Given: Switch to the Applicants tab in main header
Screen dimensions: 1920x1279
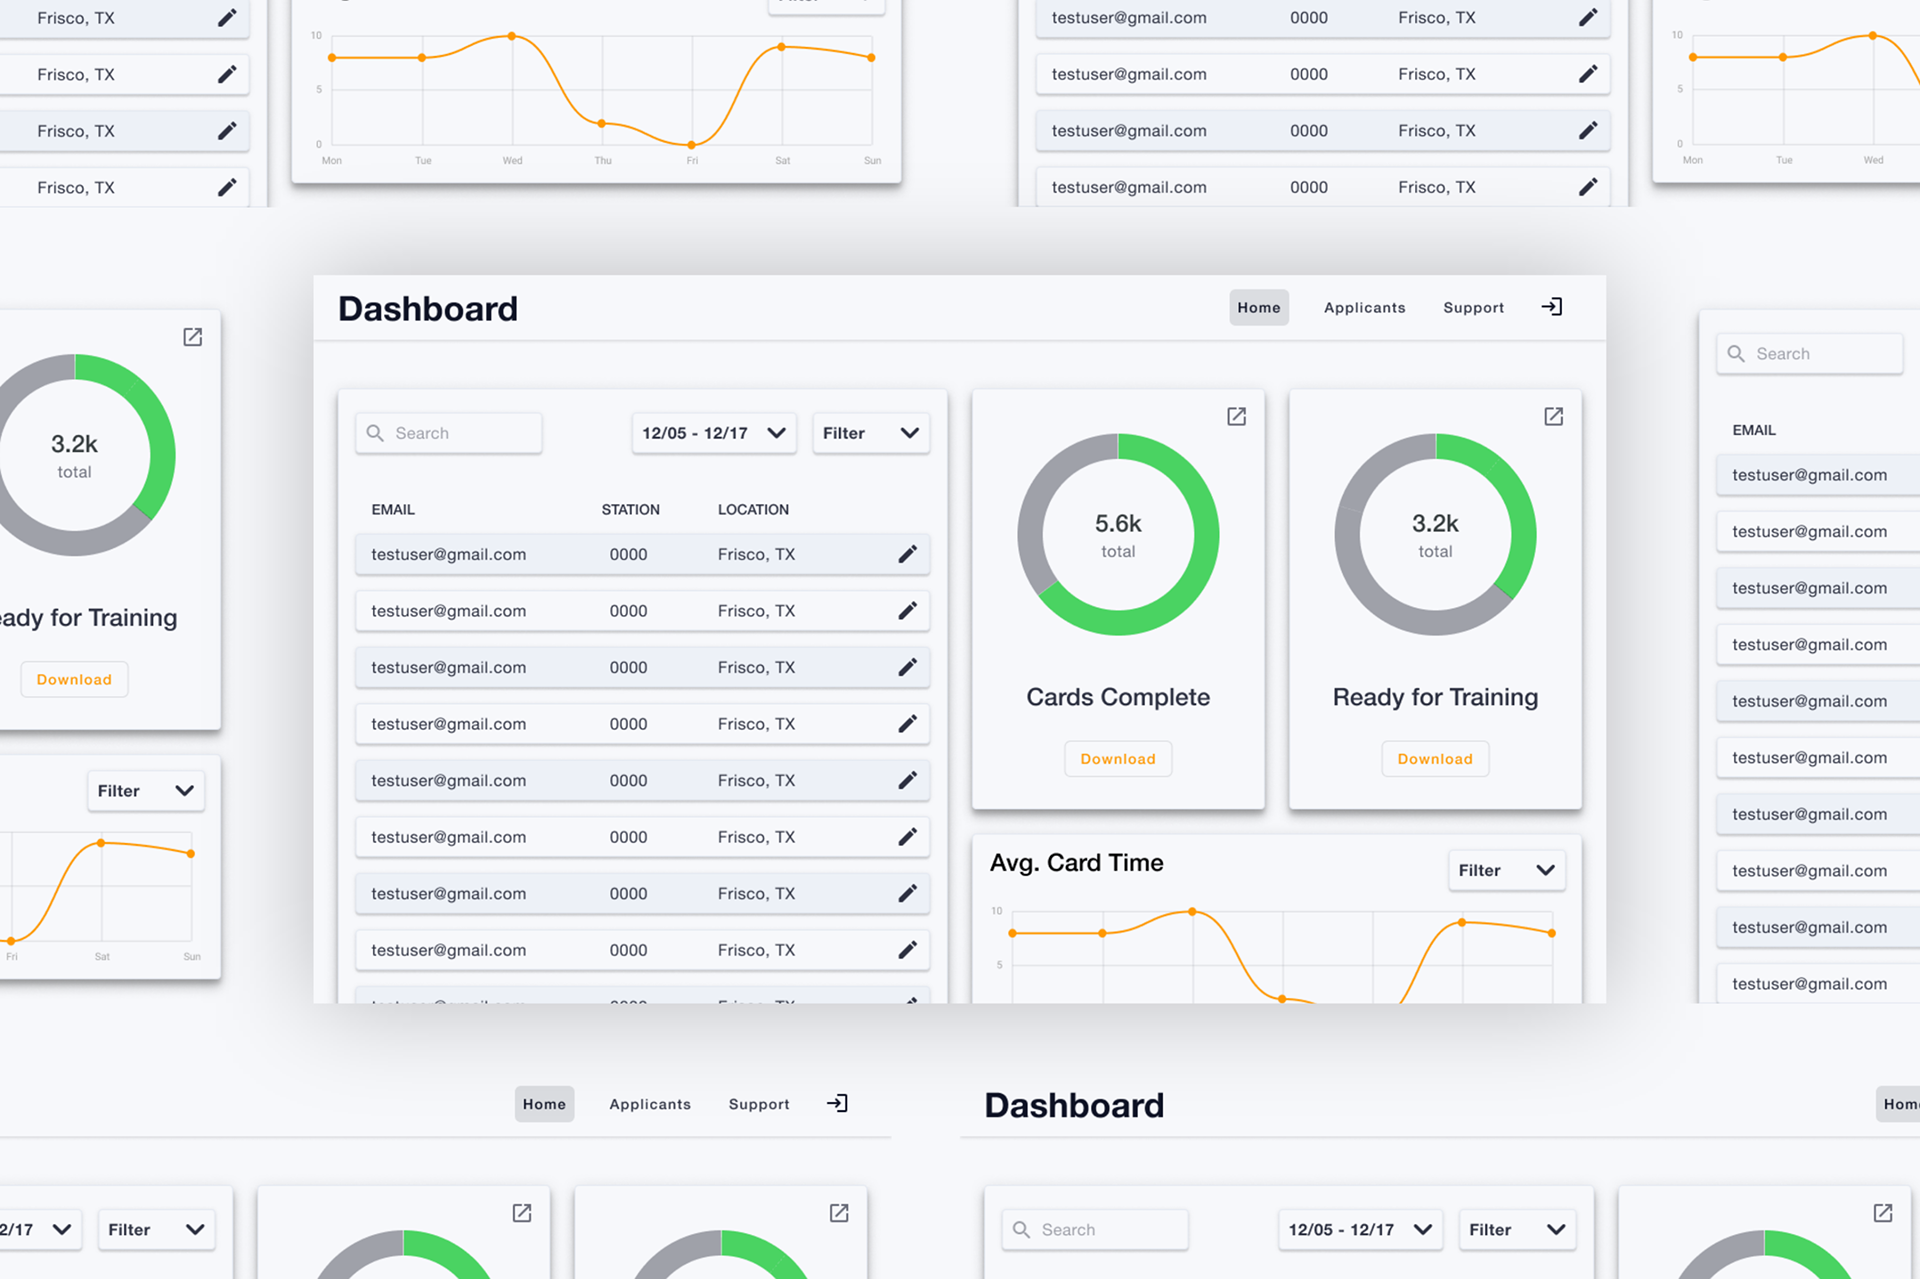Looking at the screenshot, I should coord(1364,308).
